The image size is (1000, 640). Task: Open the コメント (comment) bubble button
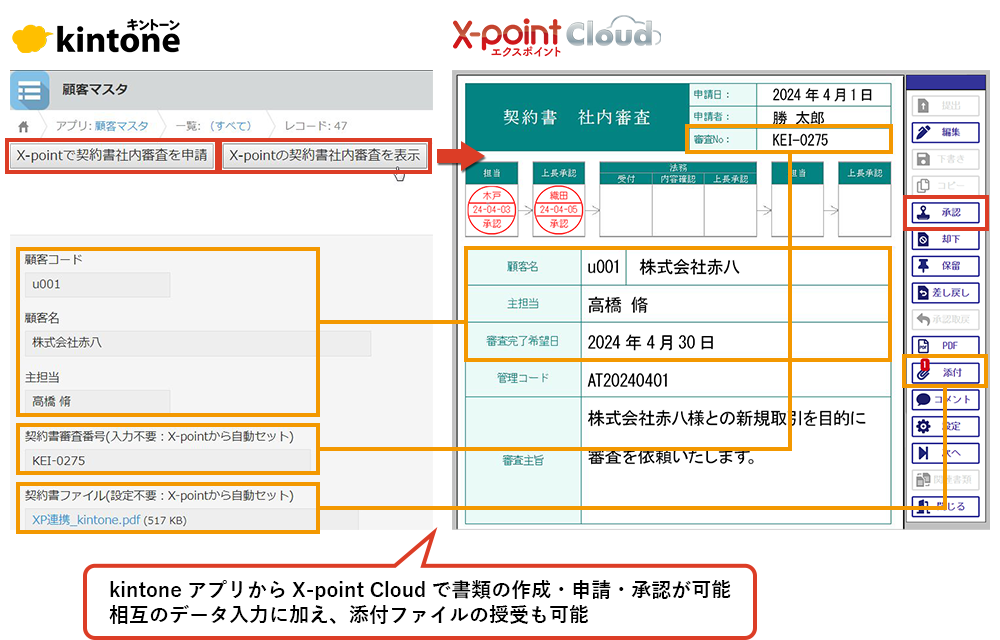tap(945, 399)
